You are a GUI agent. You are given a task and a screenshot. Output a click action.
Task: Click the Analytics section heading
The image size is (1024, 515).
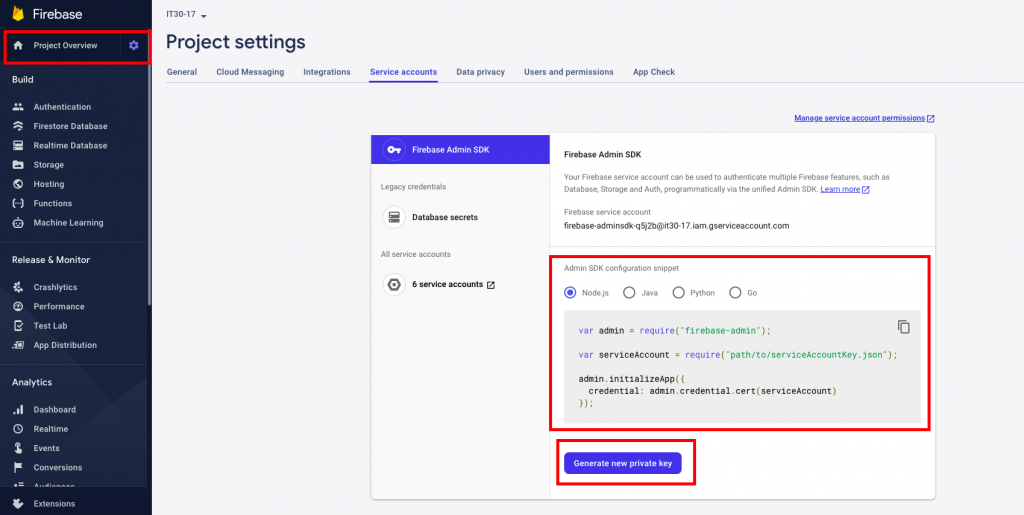coord(32,382)
